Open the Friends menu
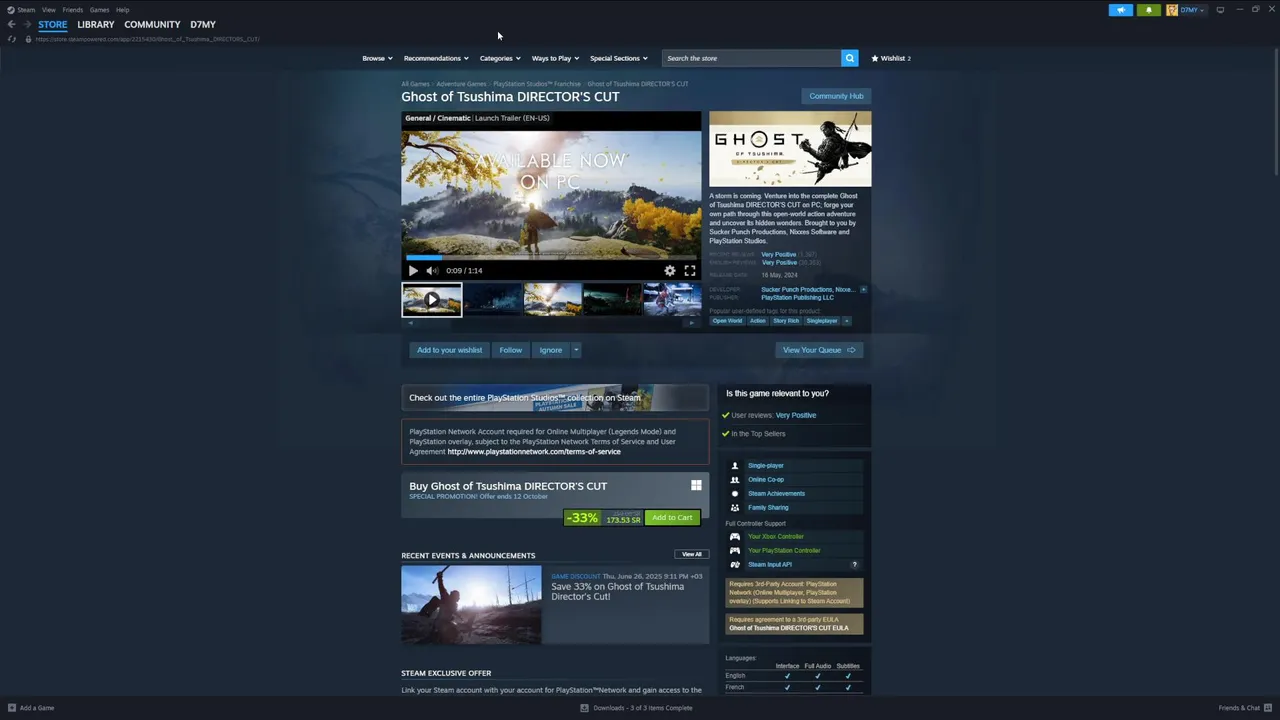Image resolution: width=1280 pixels, height=720 pixels. coord(73,10)
